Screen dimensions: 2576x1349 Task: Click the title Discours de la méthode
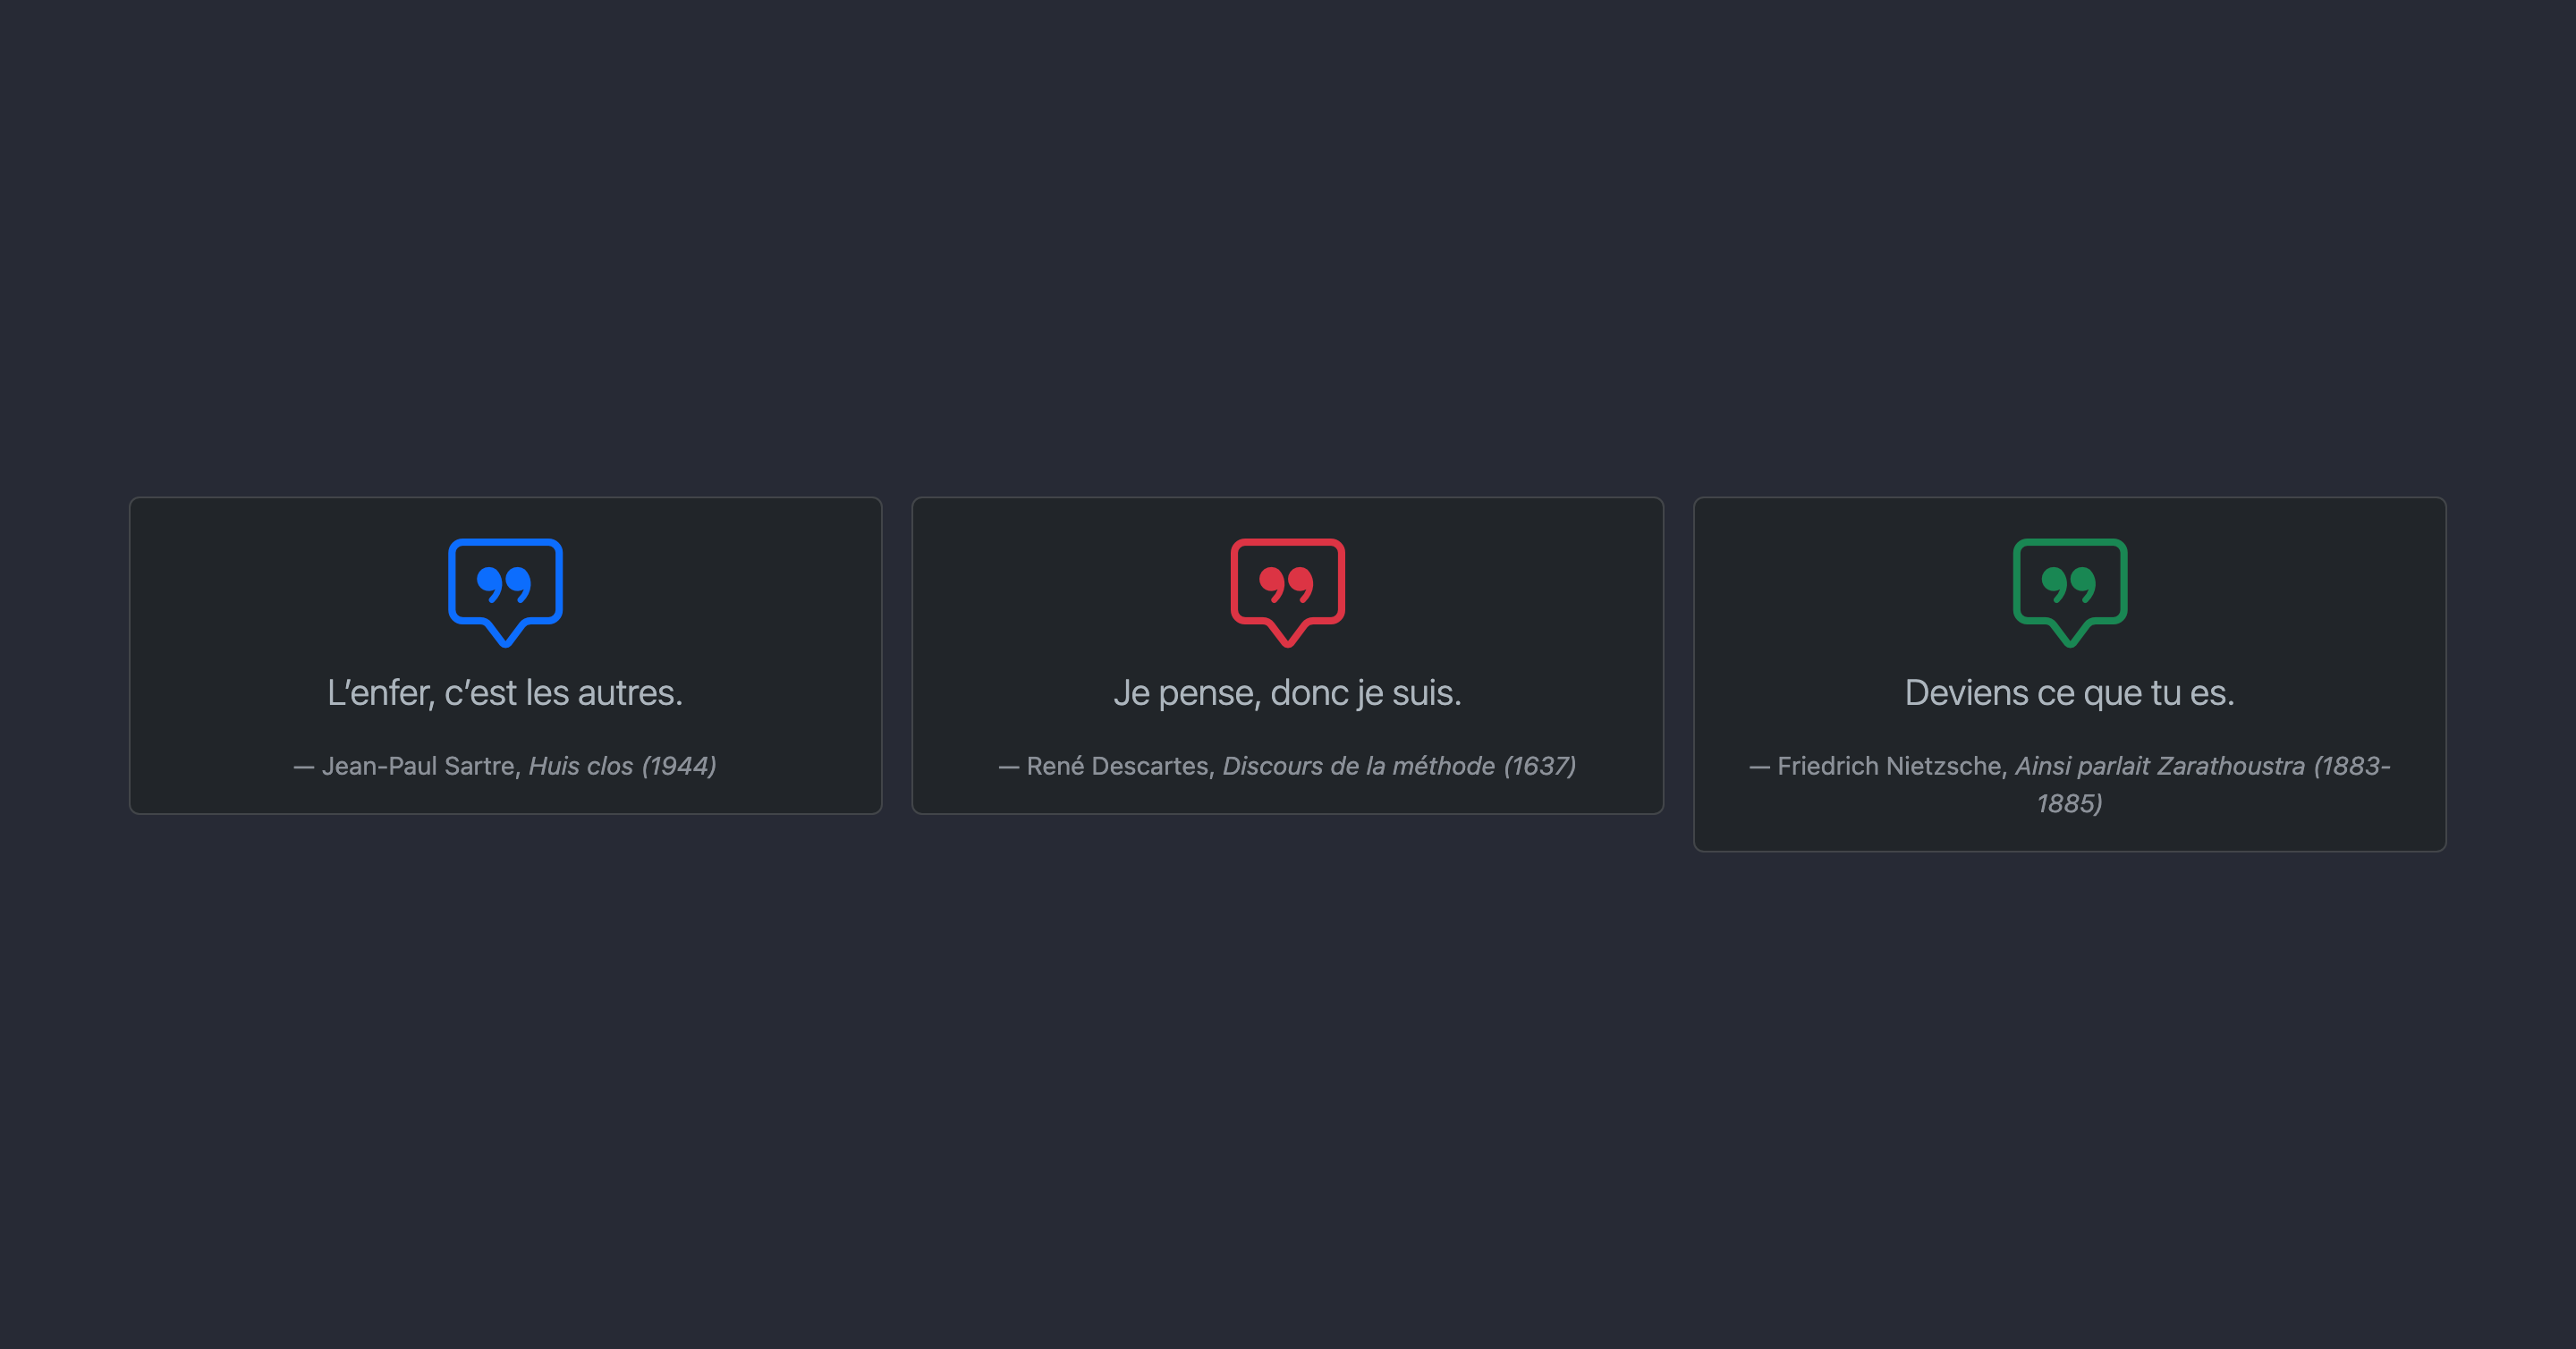pos(1358,766)
